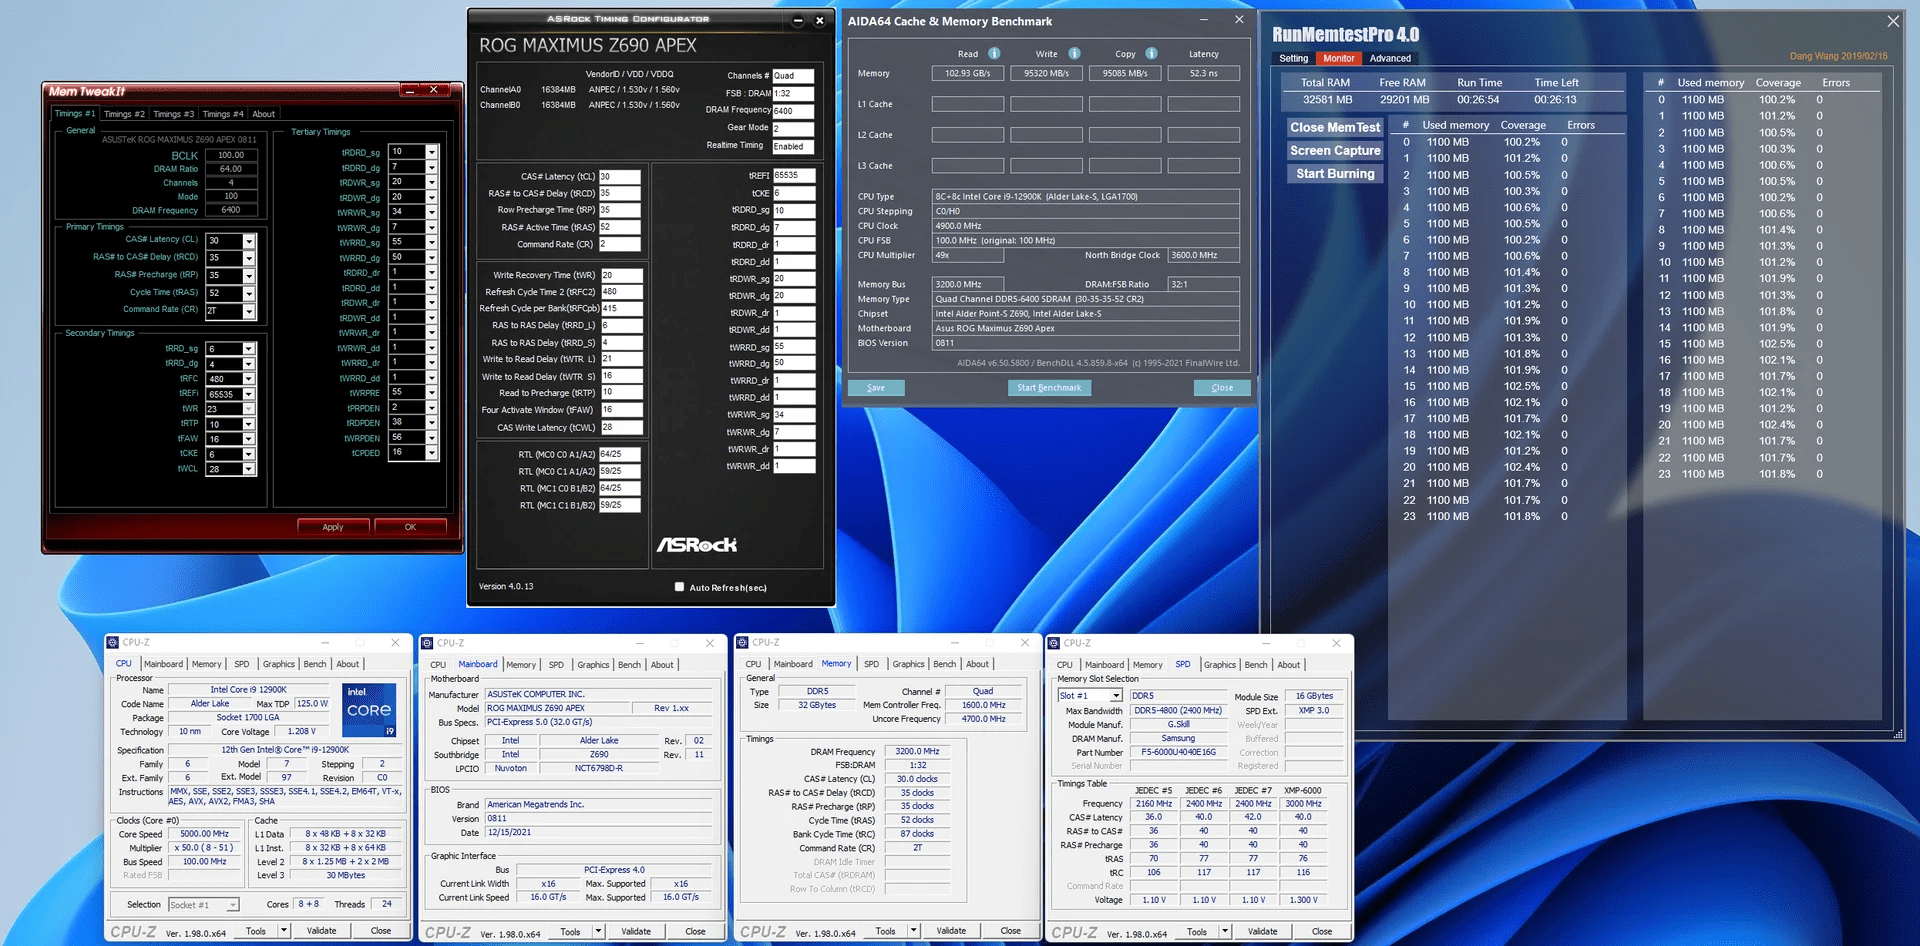The height and width of the screenshot is (946, 1920).
Task: Click Start Burning in RunMemtestPro
Action: coord(1335,174)
